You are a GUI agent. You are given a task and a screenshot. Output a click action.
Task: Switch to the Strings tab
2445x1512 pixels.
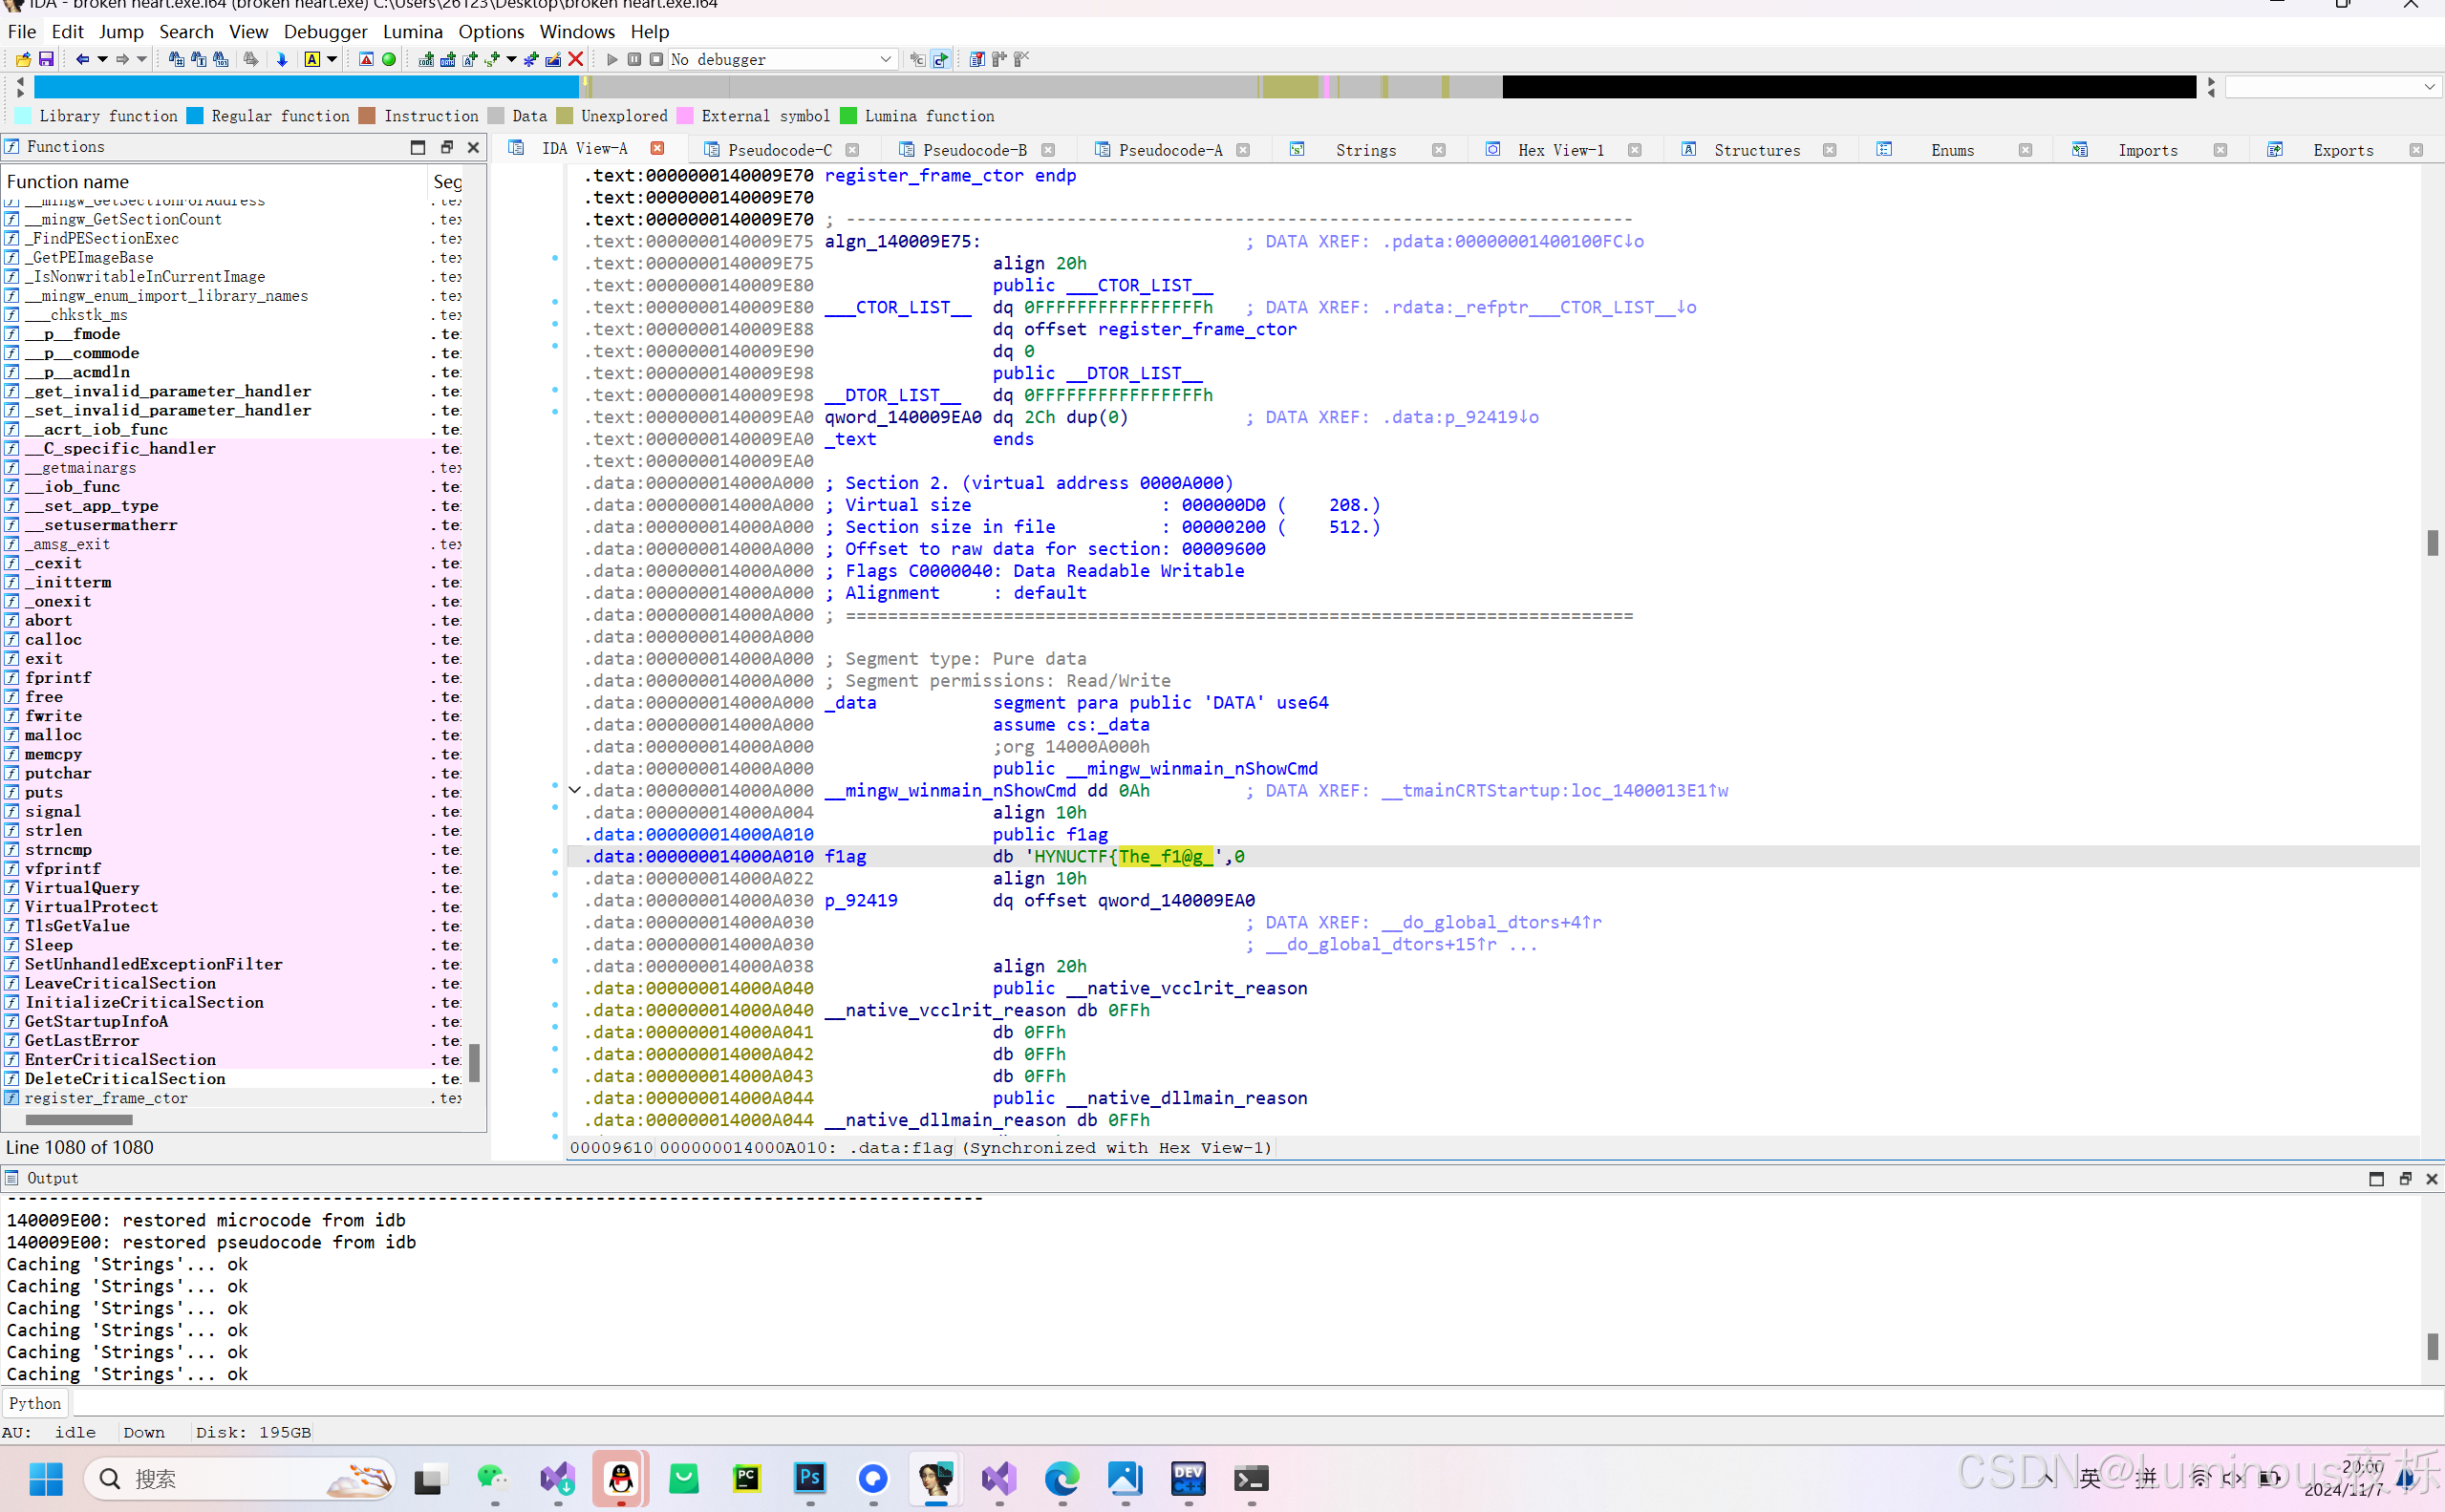(x=1365, y=150)
